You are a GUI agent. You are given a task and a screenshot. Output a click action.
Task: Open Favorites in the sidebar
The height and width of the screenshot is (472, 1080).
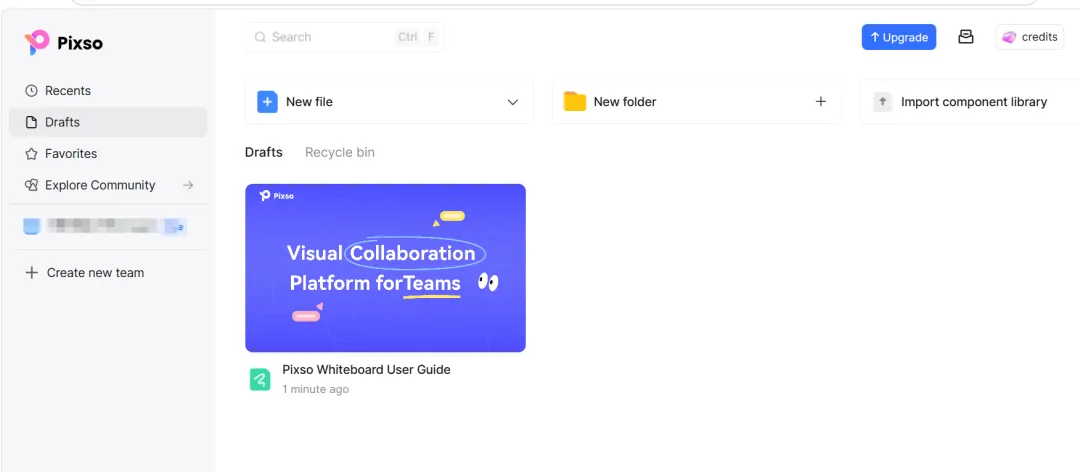[108, 154]
